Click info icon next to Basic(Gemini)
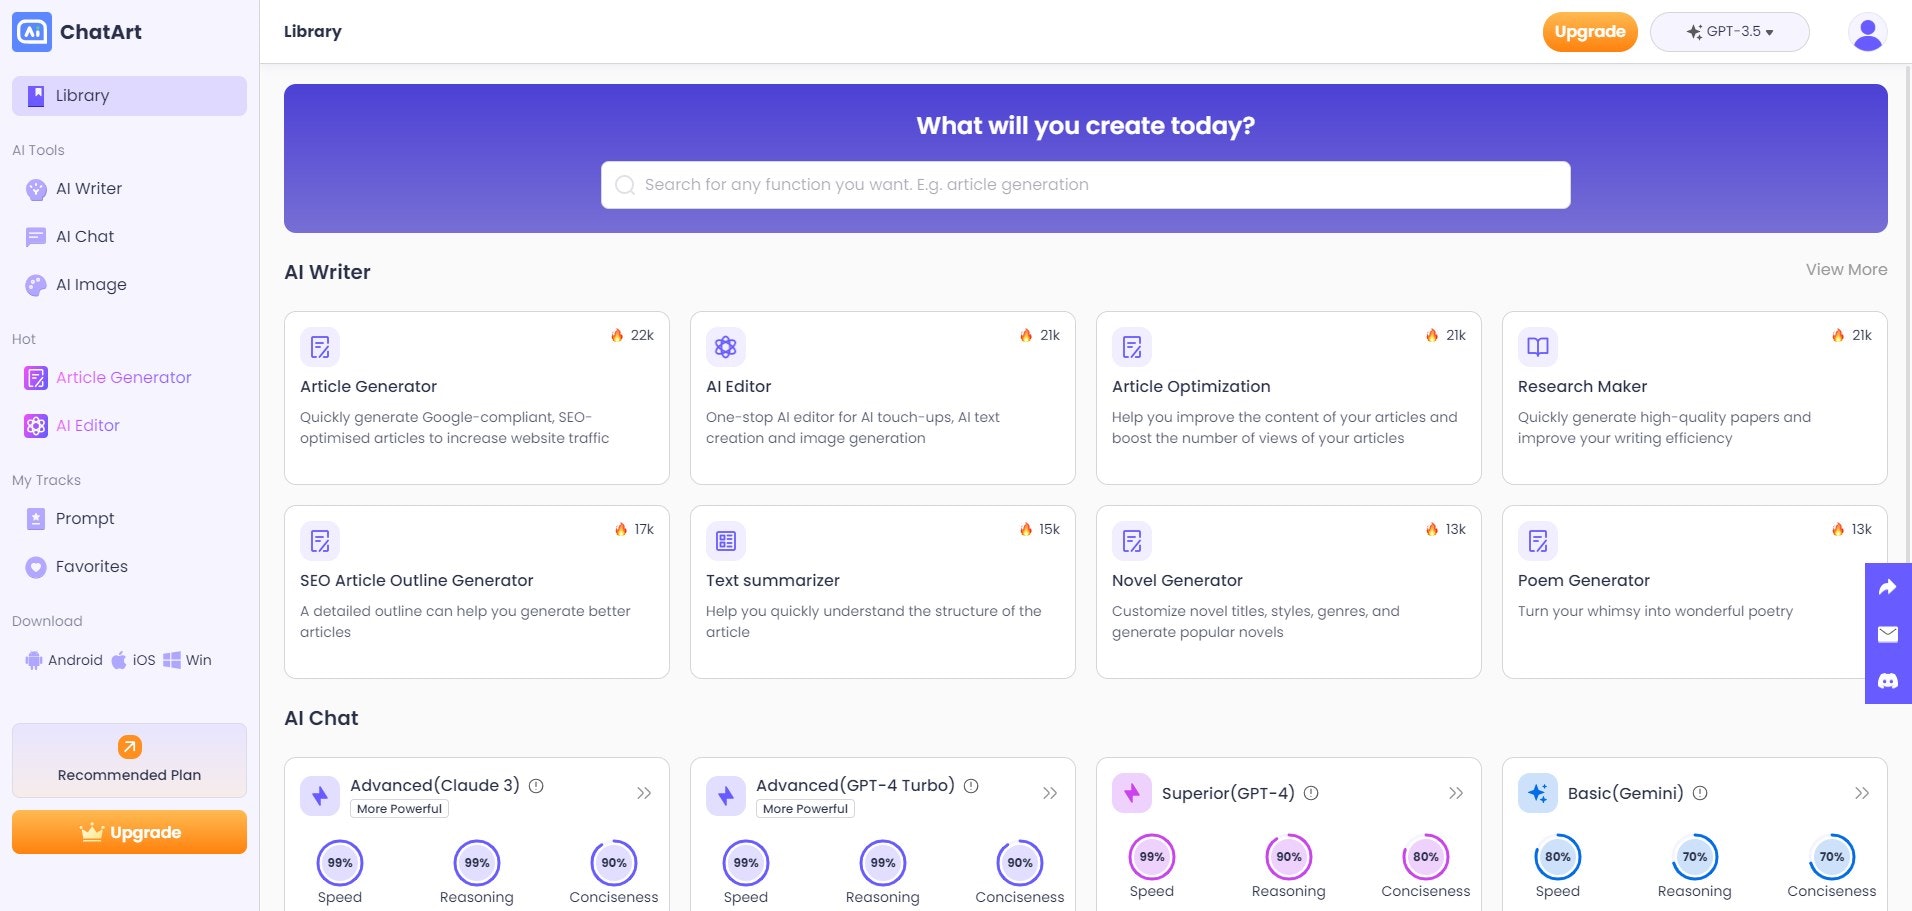 click(1700, 793)
